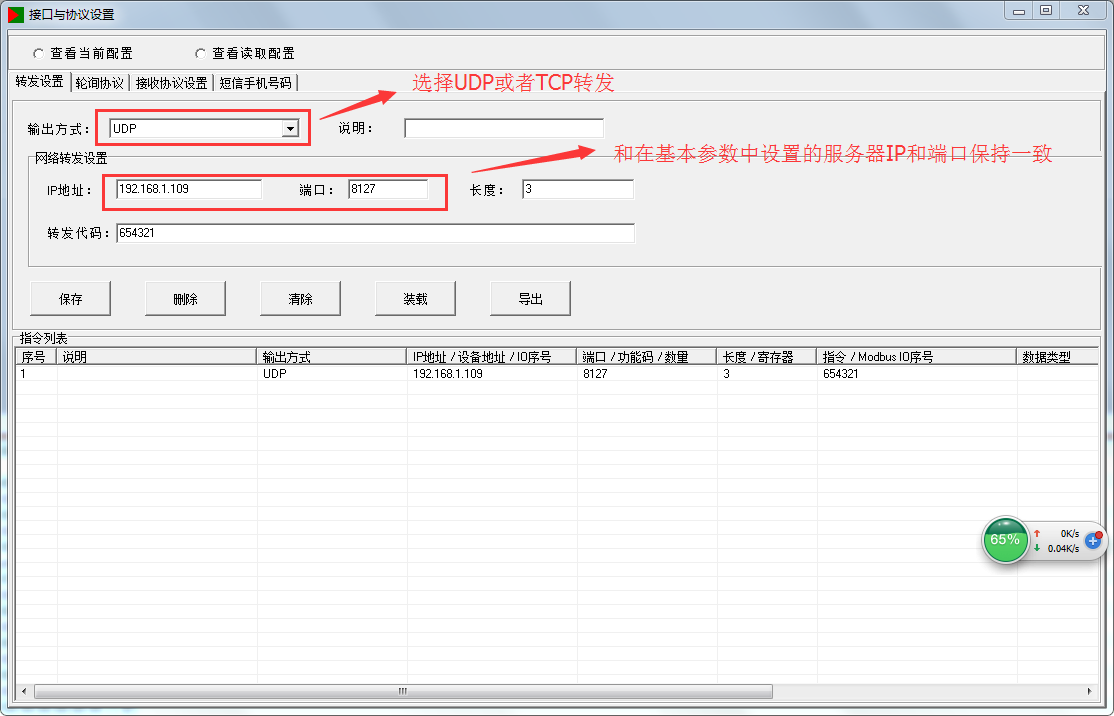Click the green 65% floating ball
Screen dimensions: 1114x716
click(x=1004, y=539)
